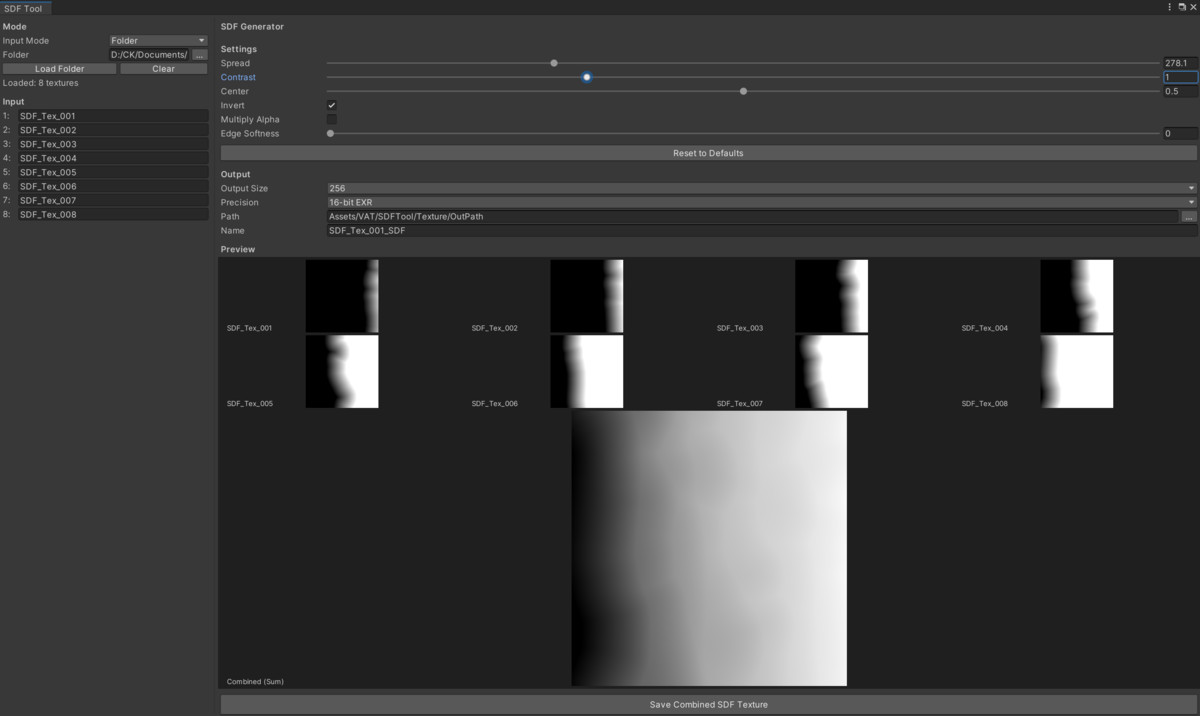This screenshot has width=1200, height=716.
Task: Click the output Path text field
Action: pyautogui.click(x=753, y=216)
